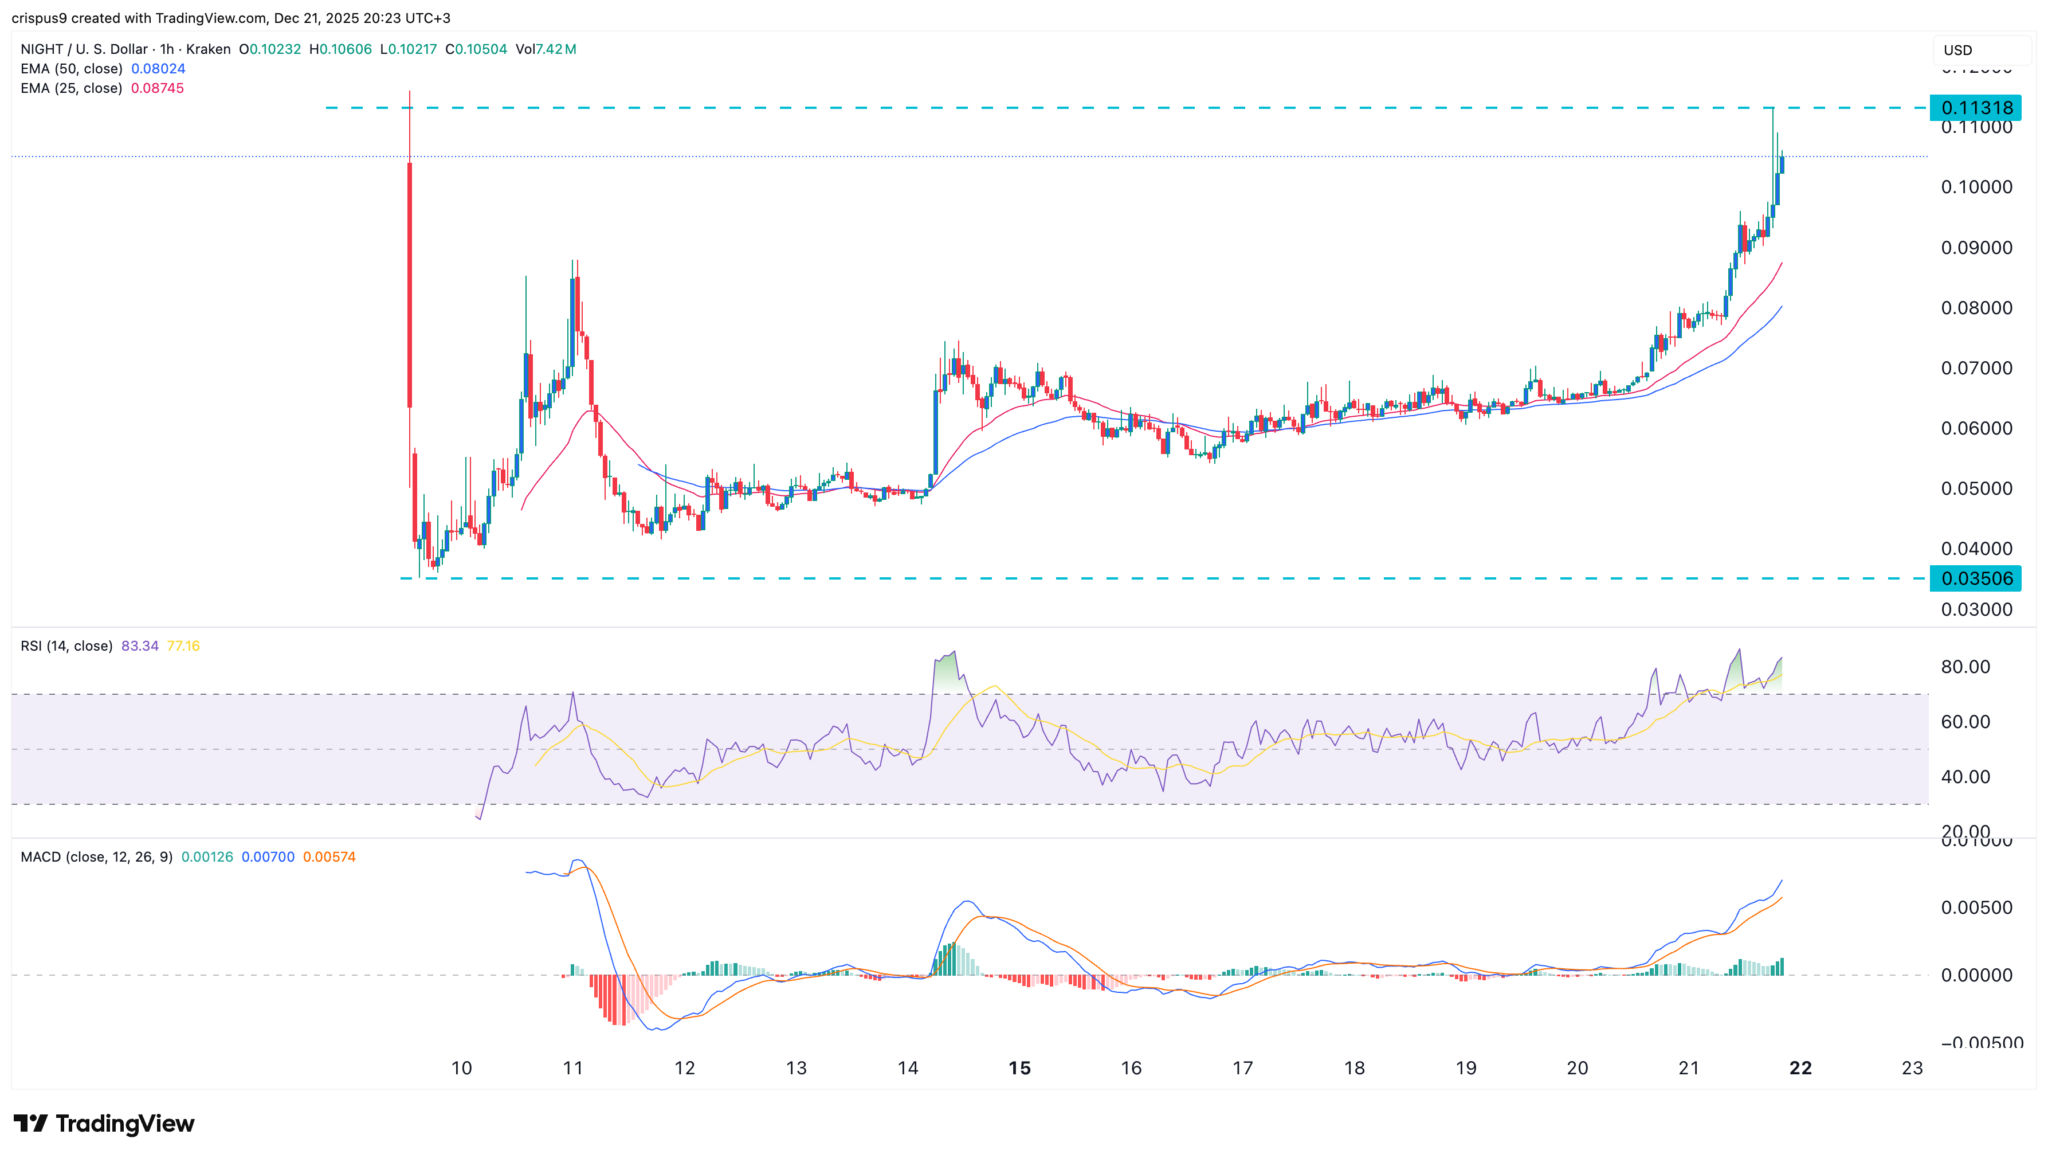Click date 22 on the time axis
The width and height of the screenshot is (2048, 1158).
pyautogui.click(x=1800, y=1068)
